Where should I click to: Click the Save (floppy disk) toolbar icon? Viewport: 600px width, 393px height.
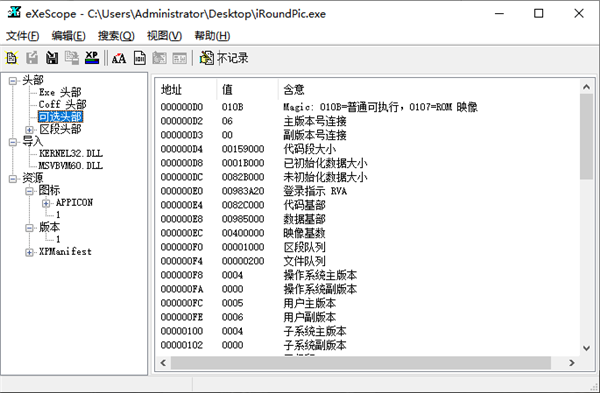tap(52, 58)
